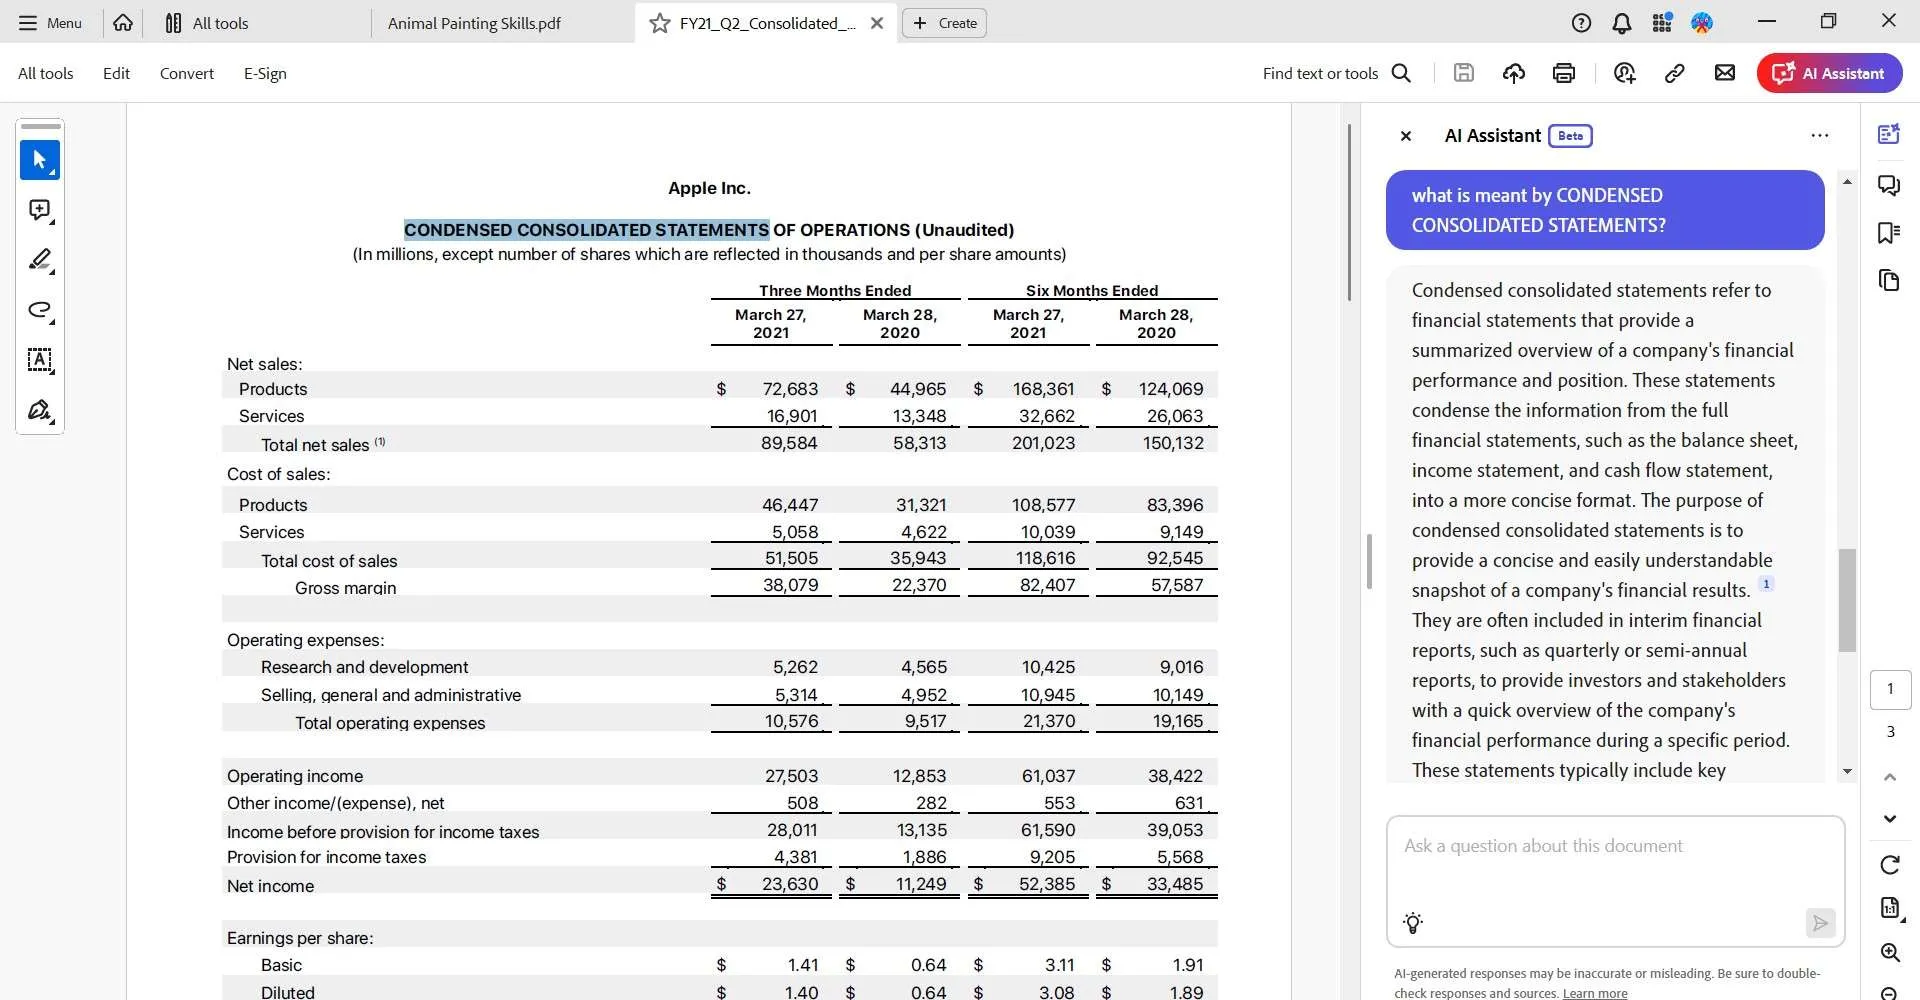Zoom in with the magnifier plus icon
The width and height of the screenshot is (1920, 1000).
[x=1890, y=952]
